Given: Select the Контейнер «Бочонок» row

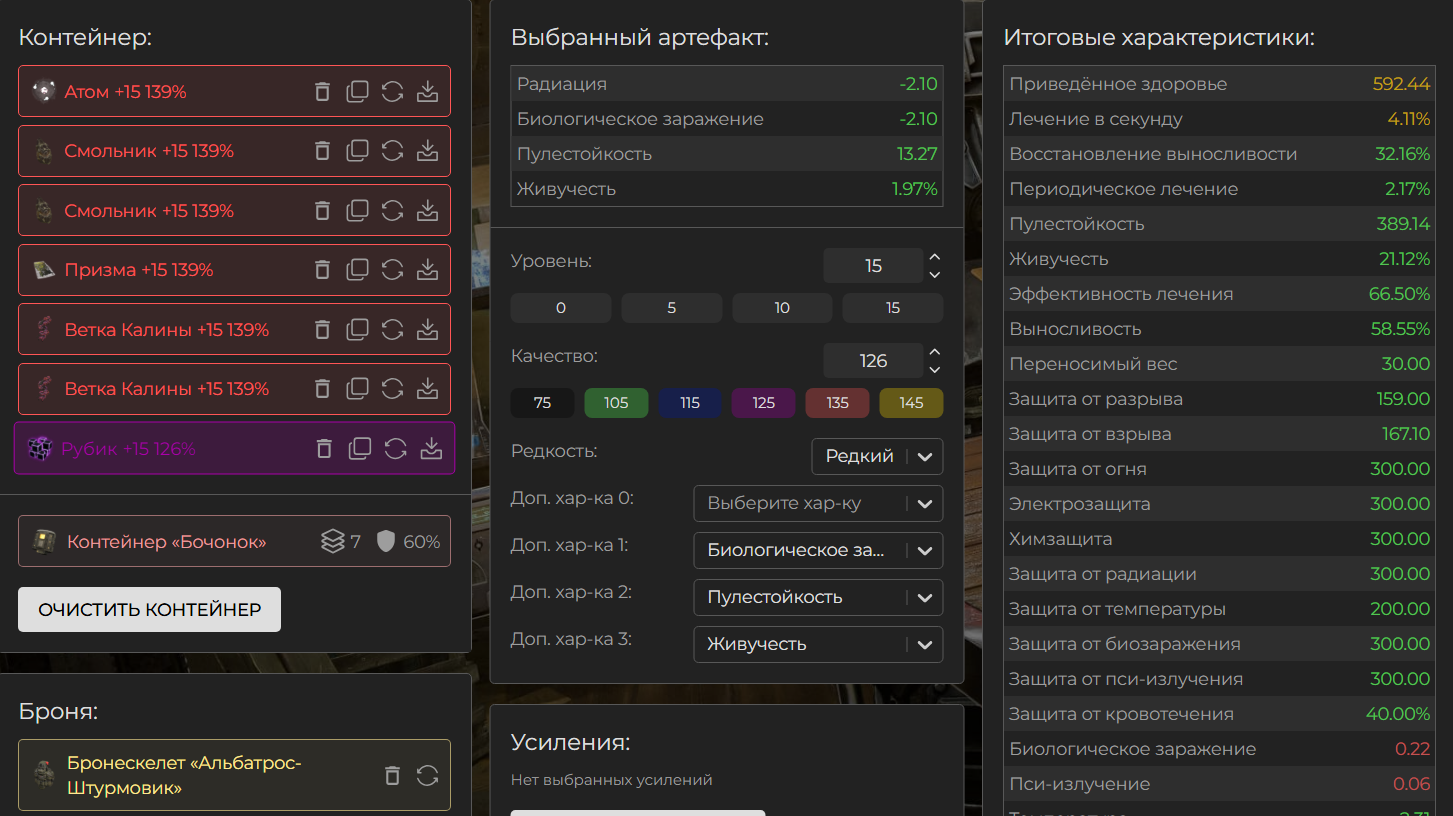Looking at the screenshot, I should [234, 541].
